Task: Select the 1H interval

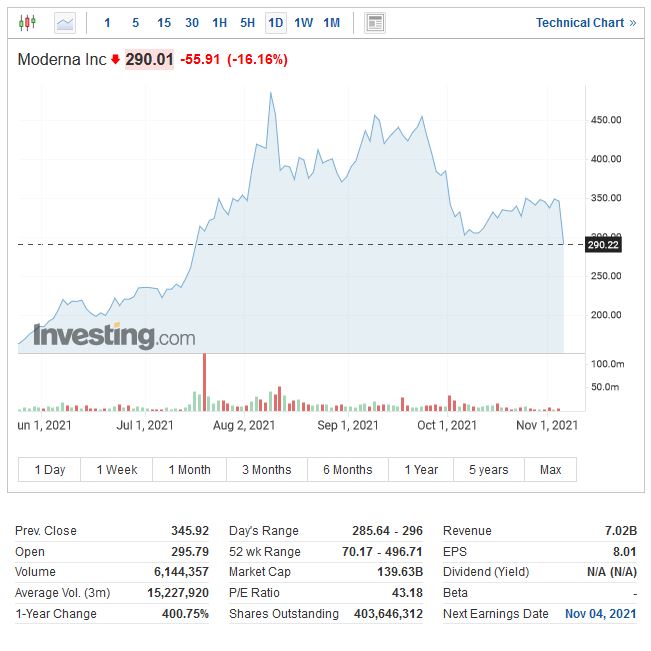Action: point(220,22)
